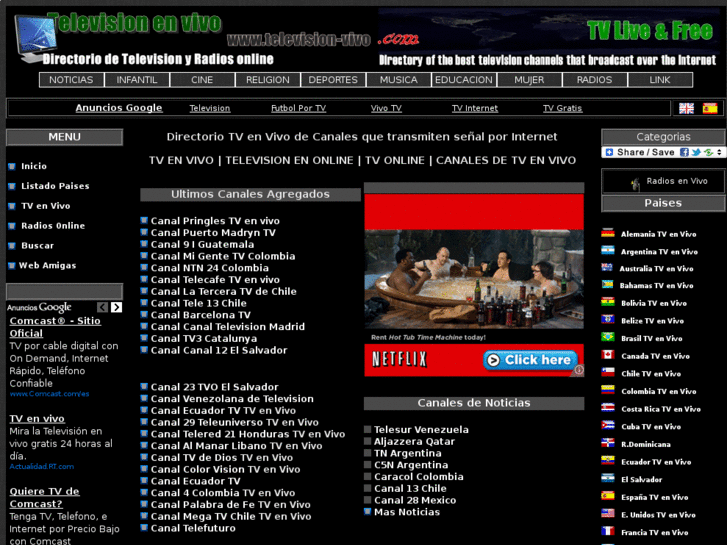
Task: Open the NOTICIAS menu tab
Action: point(71,80)
